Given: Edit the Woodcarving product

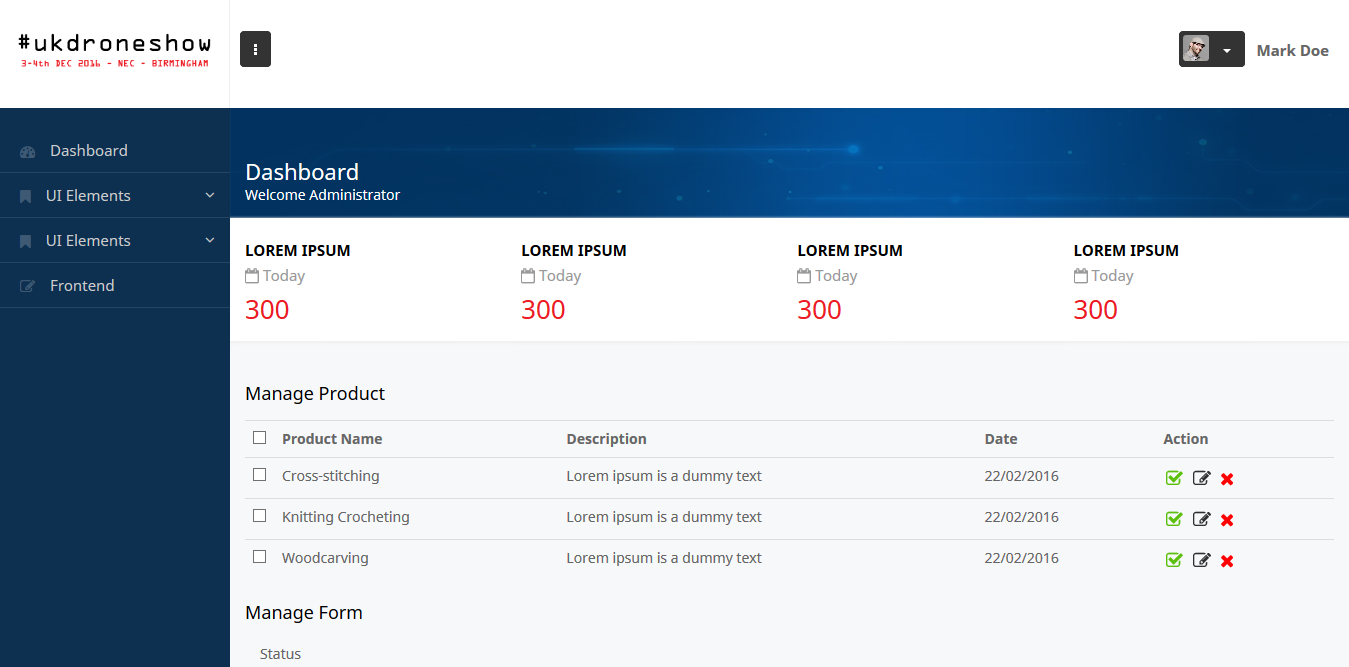Looking at the screenshot, I should click(x=1201, y=560).
